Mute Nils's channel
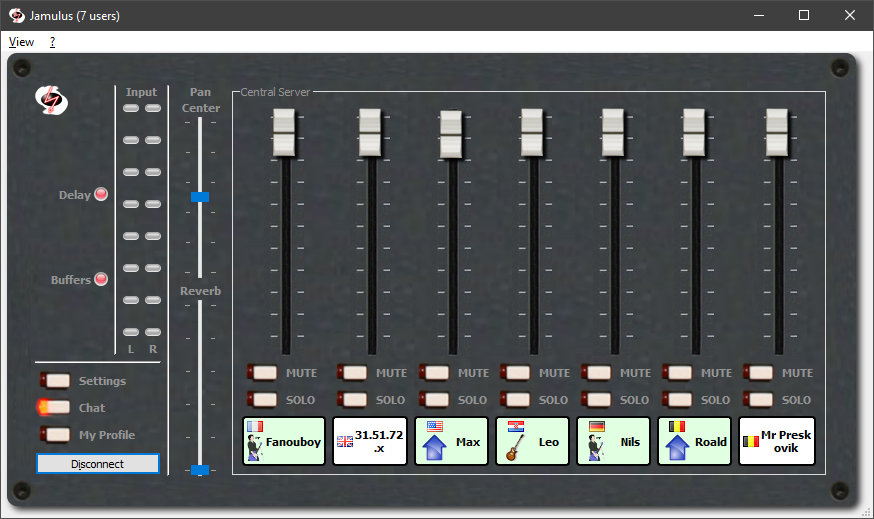 [596, 372]
